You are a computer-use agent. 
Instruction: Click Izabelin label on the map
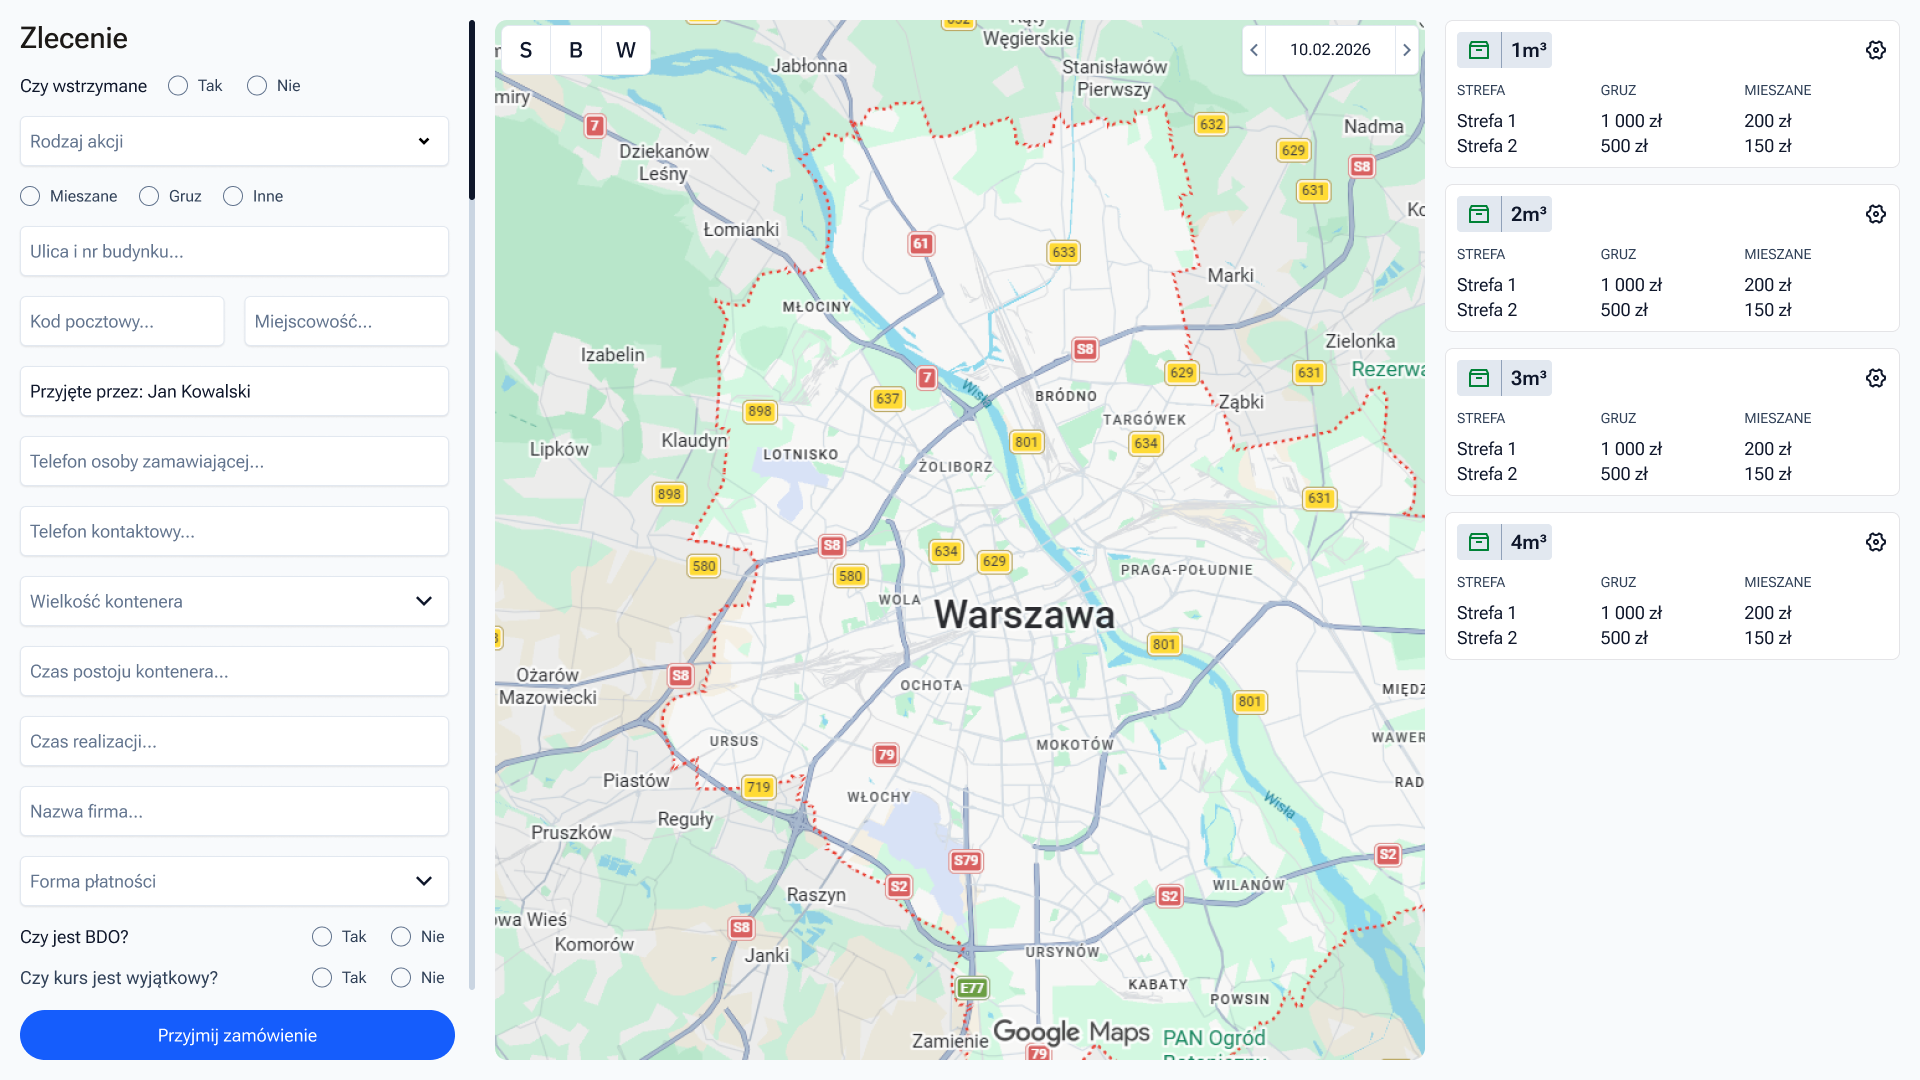(x=612, y=354)
